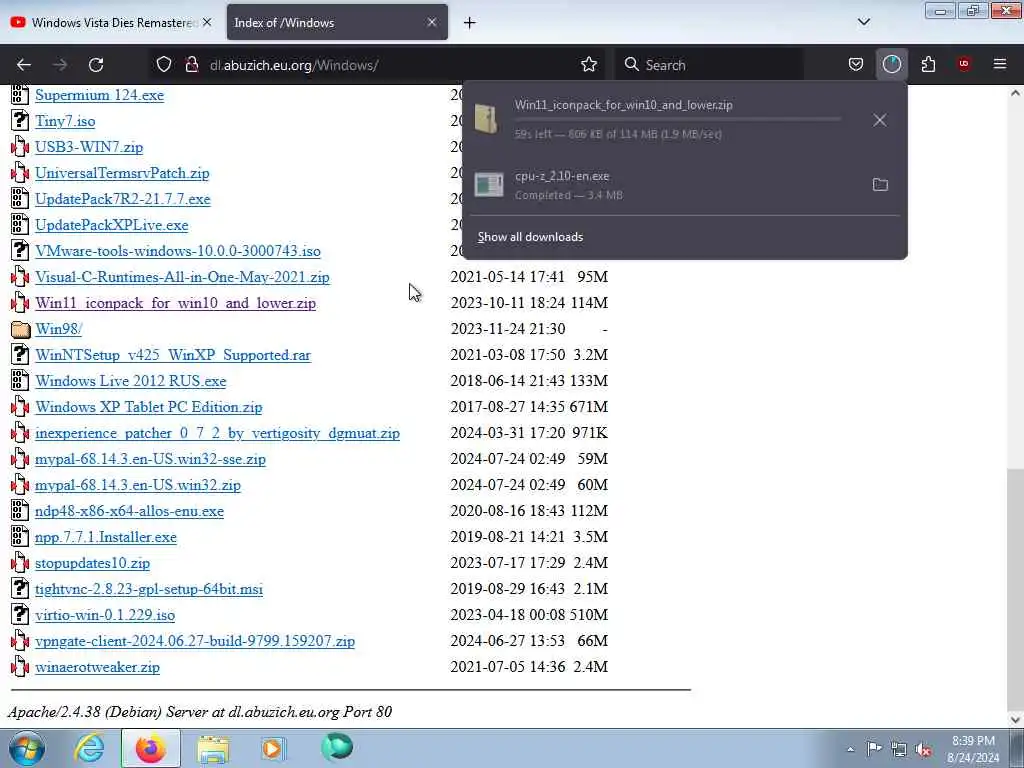Go back to the previous page
This screenshot has height=768, width=1024.
pos(24,65)
